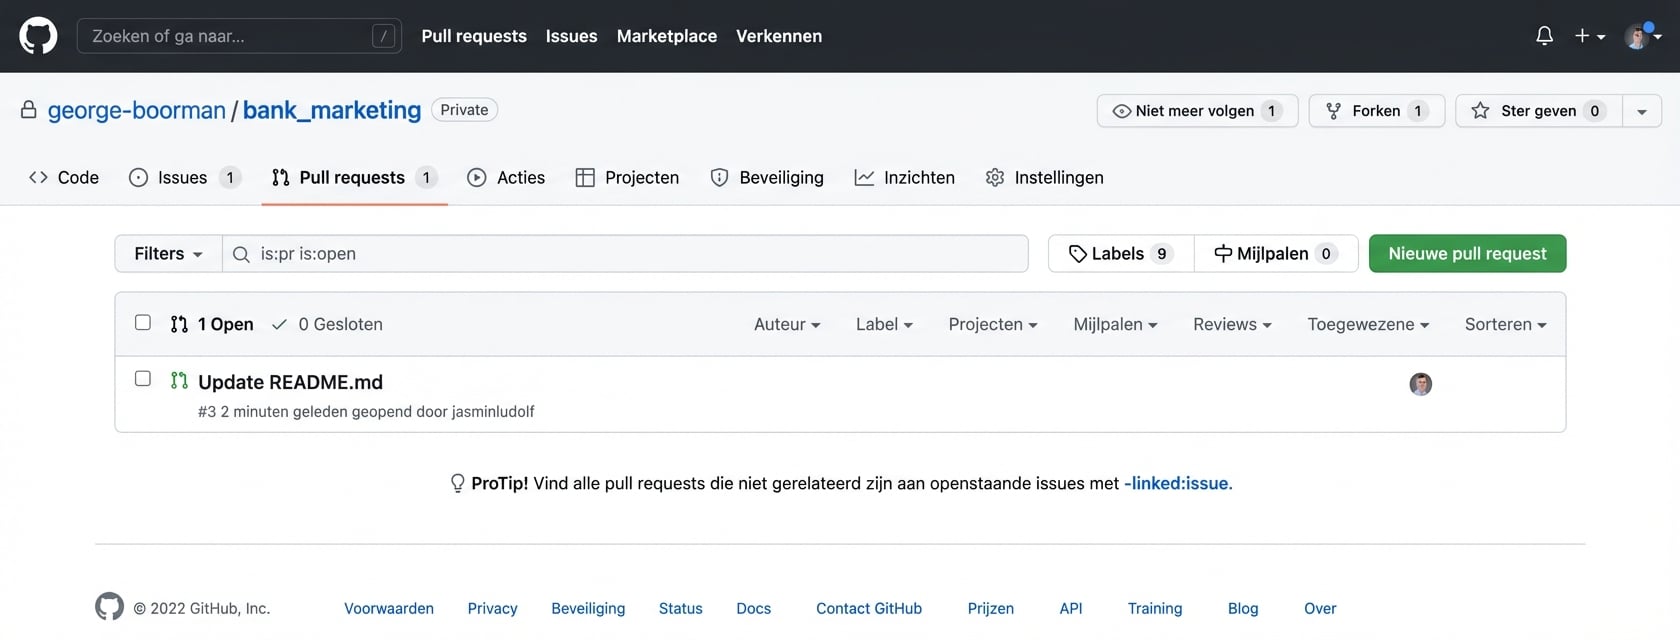Click the pull request icon next to 1 Open
The height and width of the screenshot is (640, 1680).
(179, 324)
